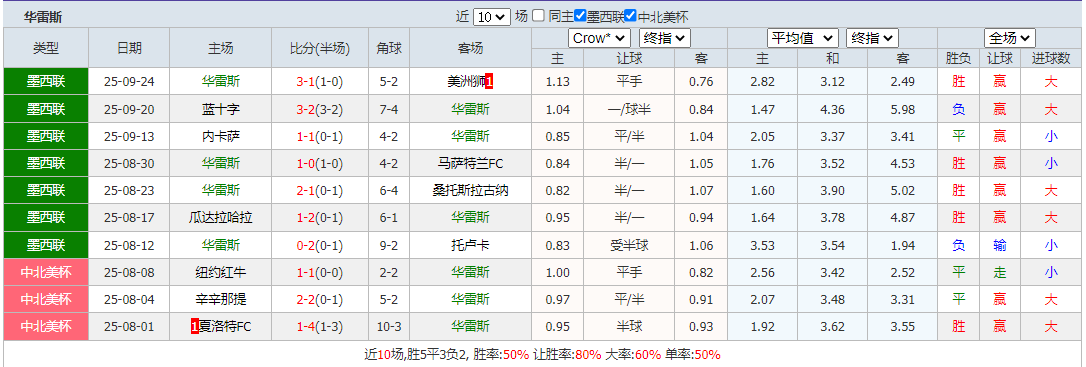
Task: Click the 胜率 50% summary value
Action: (x=516, y=355)
